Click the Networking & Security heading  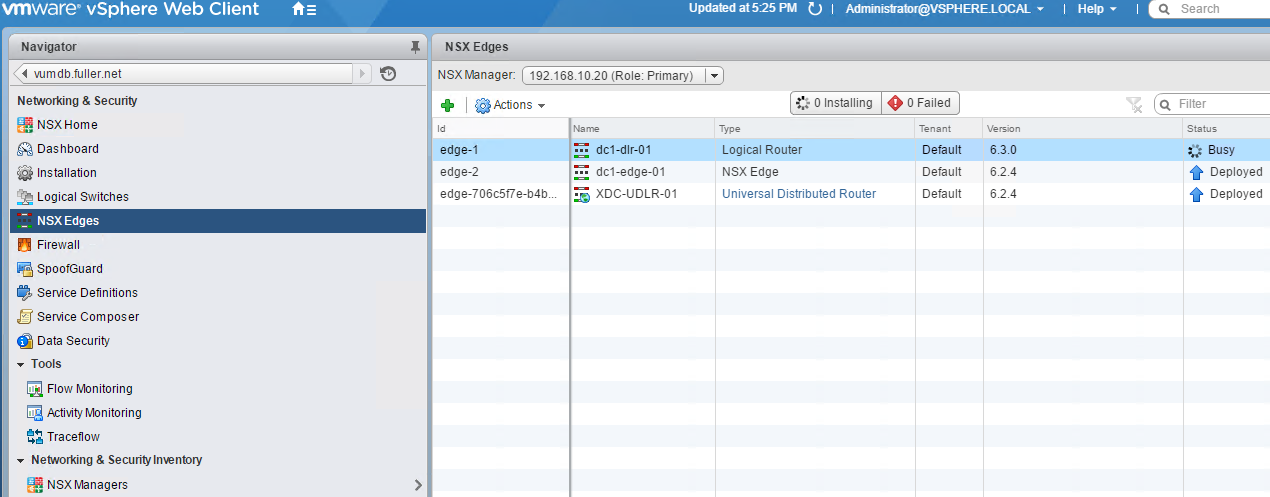click(x=77, y=101)
